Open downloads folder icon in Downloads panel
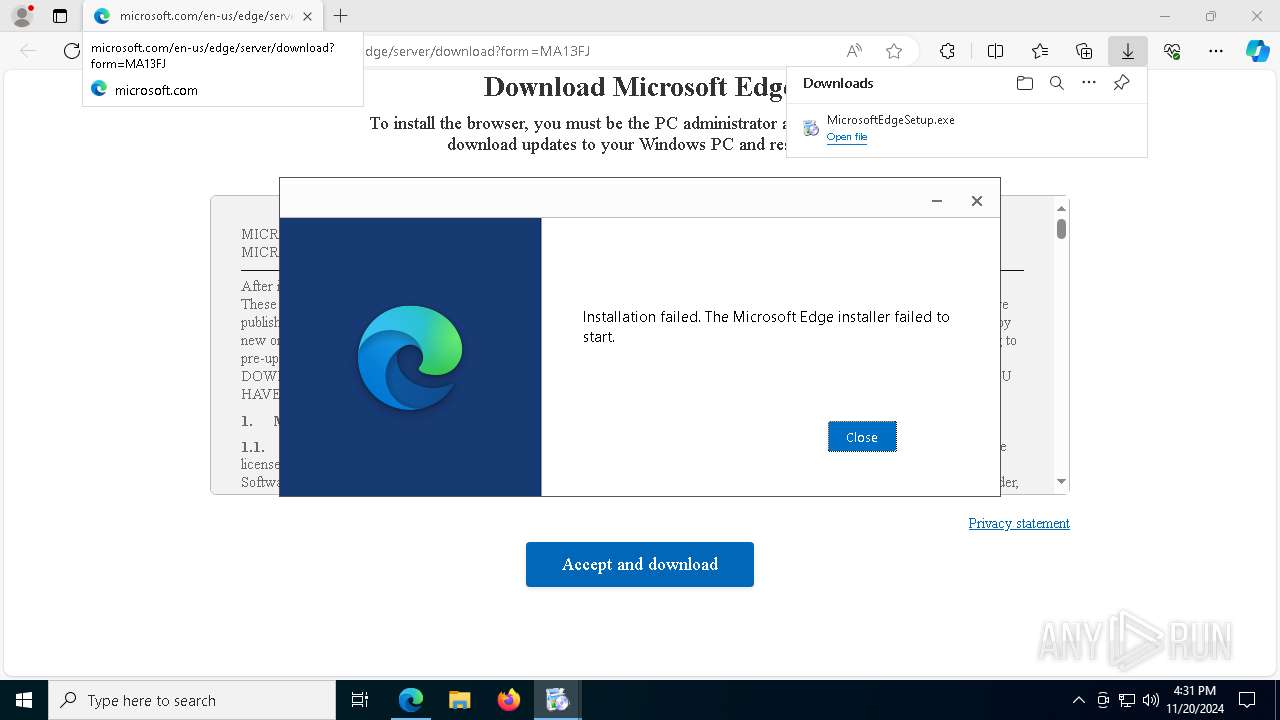Viewport: 1280px width, 720px height. point(1024,84)
